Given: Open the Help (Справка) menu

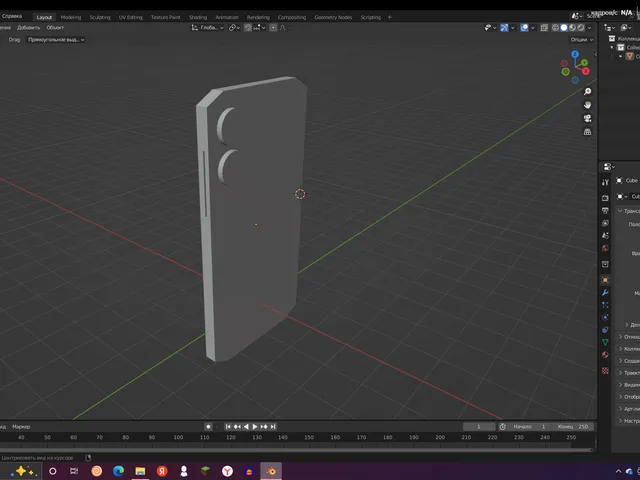Looking at the screenshot, I should pos(12,16).
